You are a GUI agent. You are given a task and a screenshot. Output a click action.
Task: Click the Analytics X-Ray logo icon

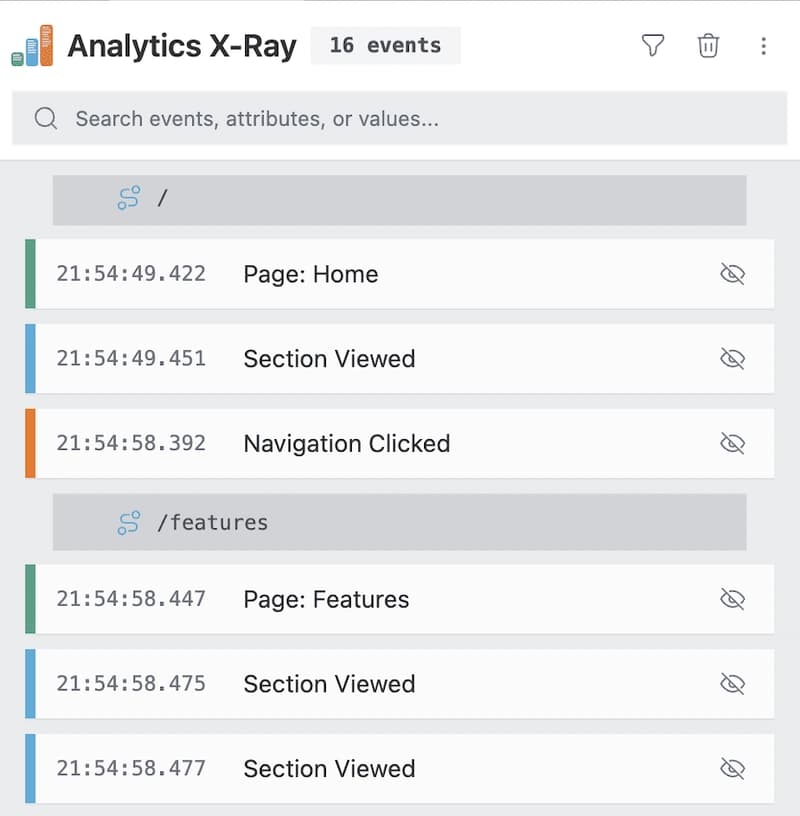[32, 45]
